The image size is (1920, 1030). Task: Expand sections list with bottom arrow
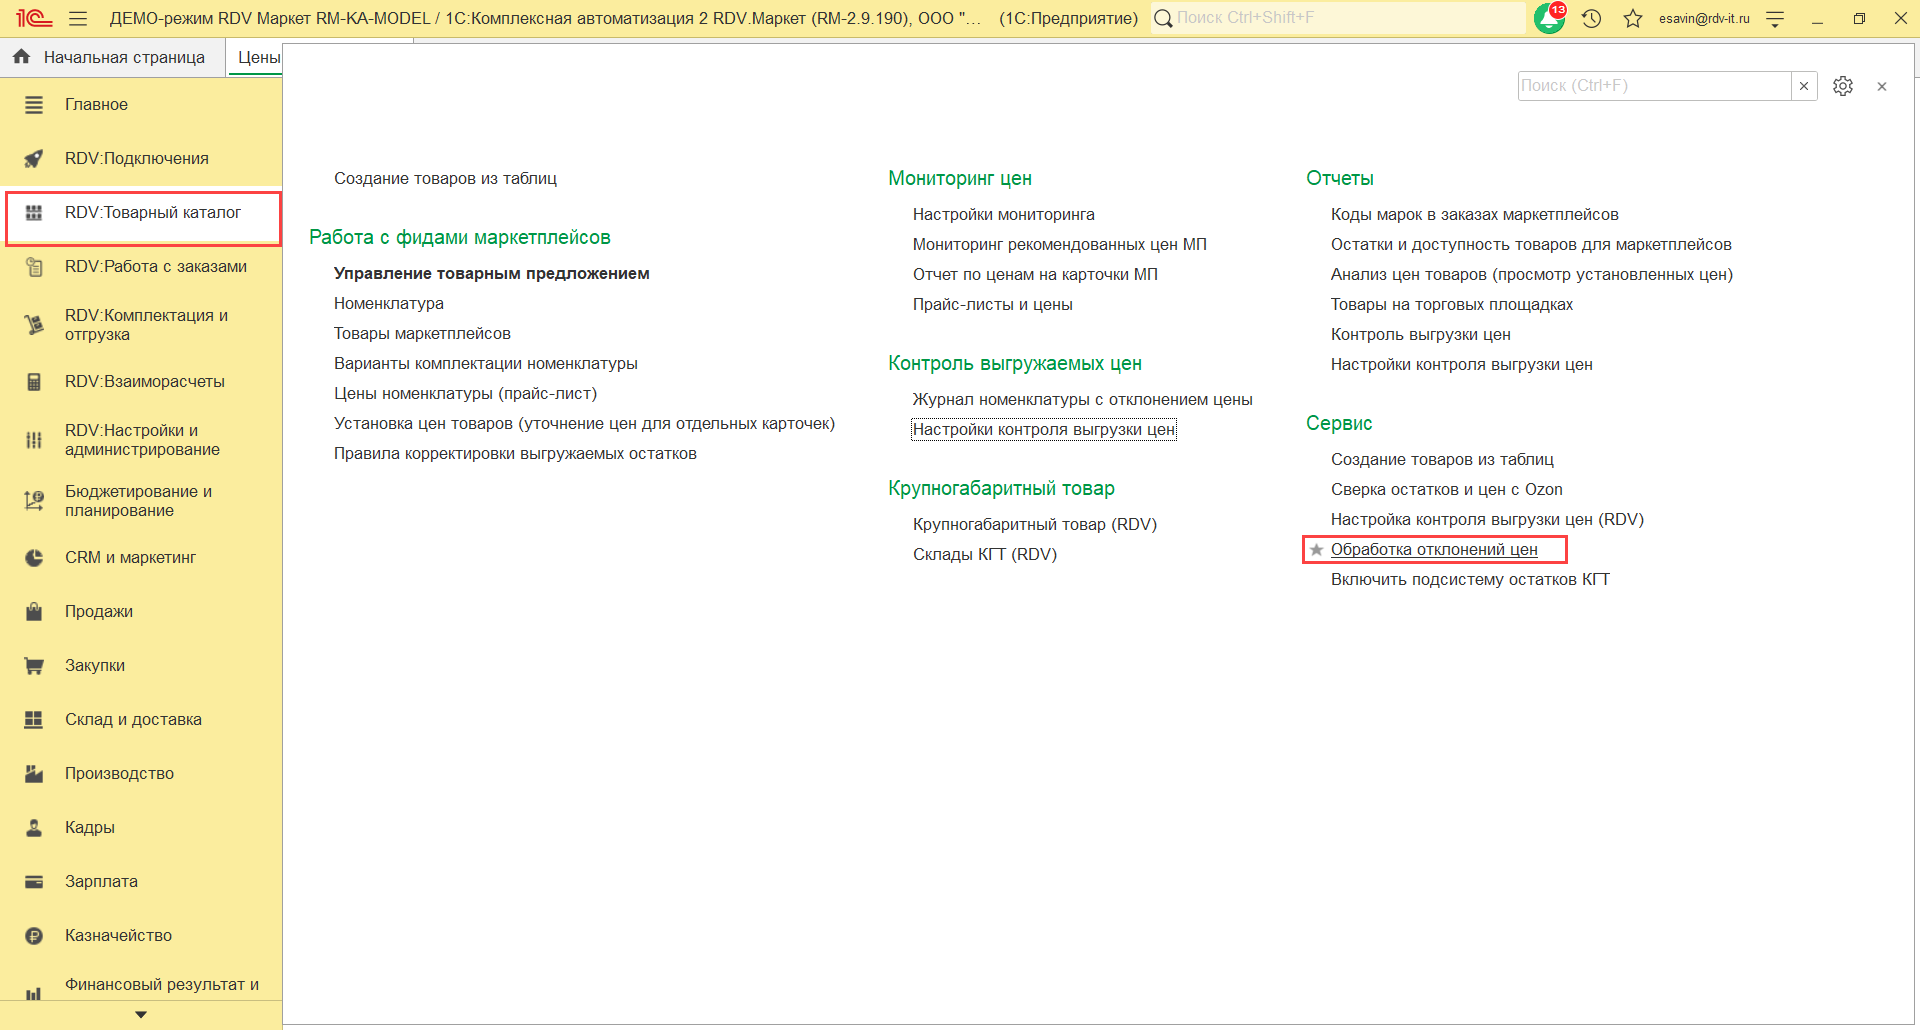pyautogui.click(x=141, y=1015)
